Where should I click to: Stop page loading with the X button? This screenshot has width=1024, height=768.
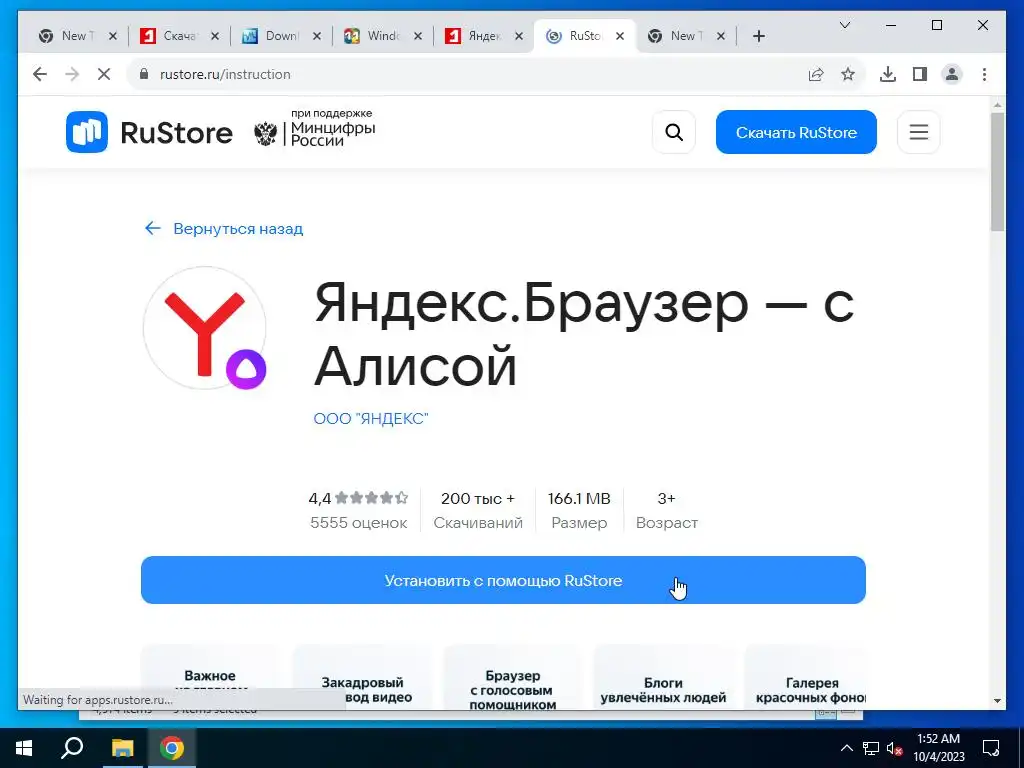(x=104, y=74)
